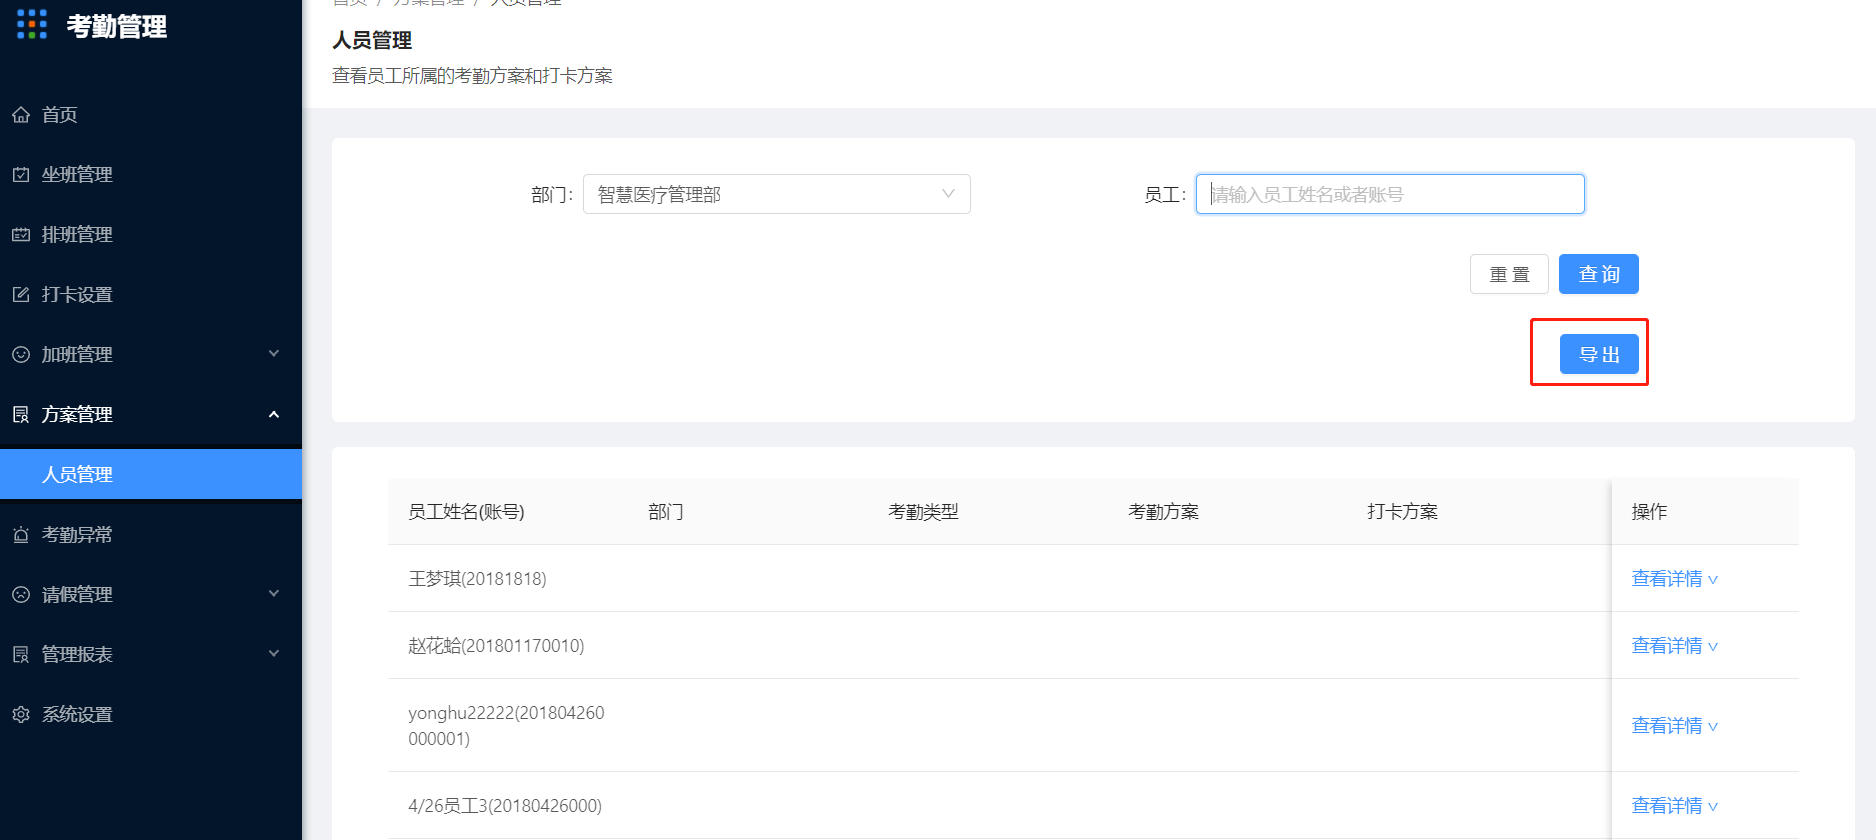Select the 加班管理 smiley icon
The image size is (1876, 840).
click(x=21, y=355)
